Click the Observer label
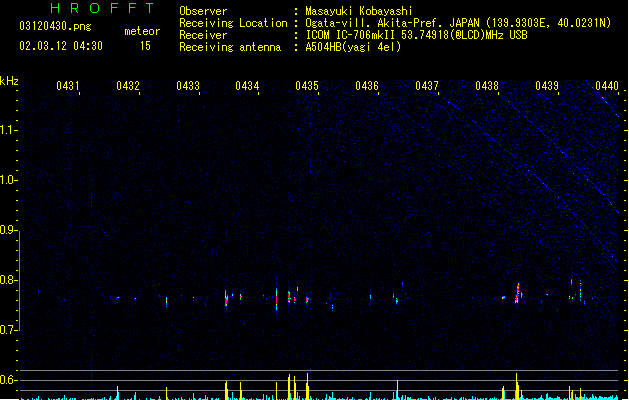The height and width of the screenshot is (400, 629). pyautogui.click(x=203, y=11)
